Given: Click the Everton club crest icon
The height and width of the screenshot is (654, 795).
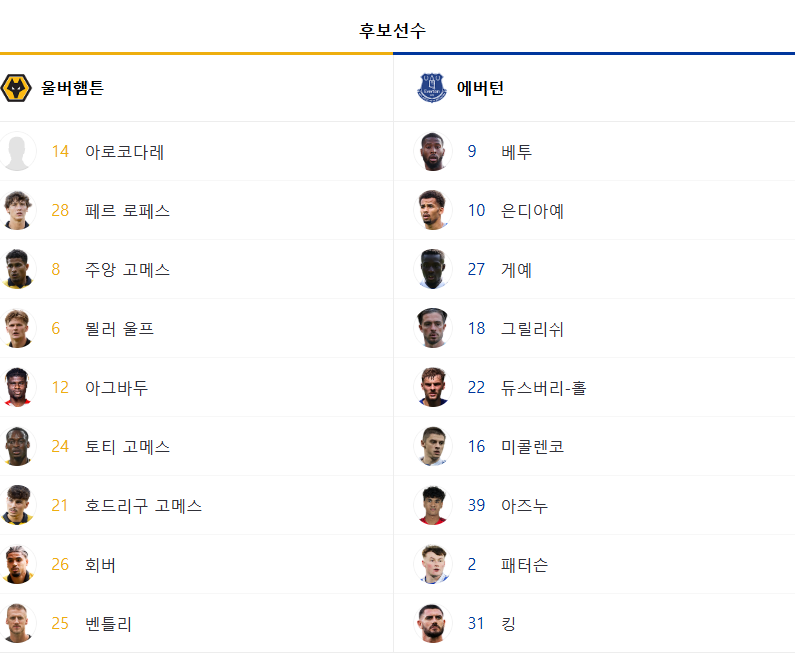Looking at the screenshot, I should click(x=432, y=88).
